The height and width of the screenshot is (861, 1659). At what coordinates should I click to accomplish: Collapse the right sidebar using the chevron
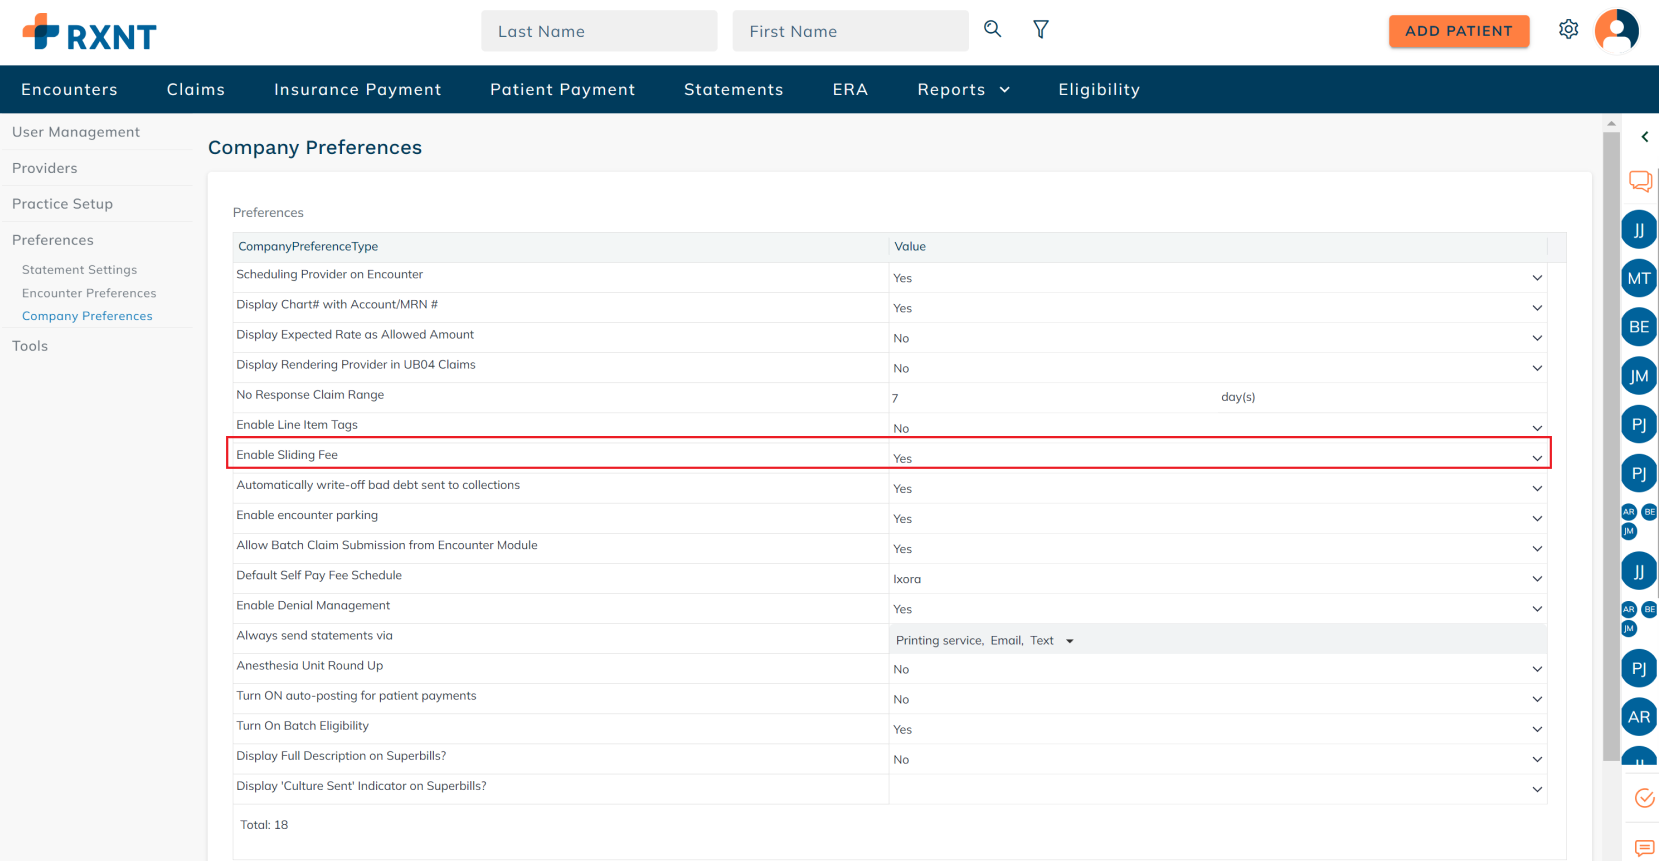click(1644, 137)
